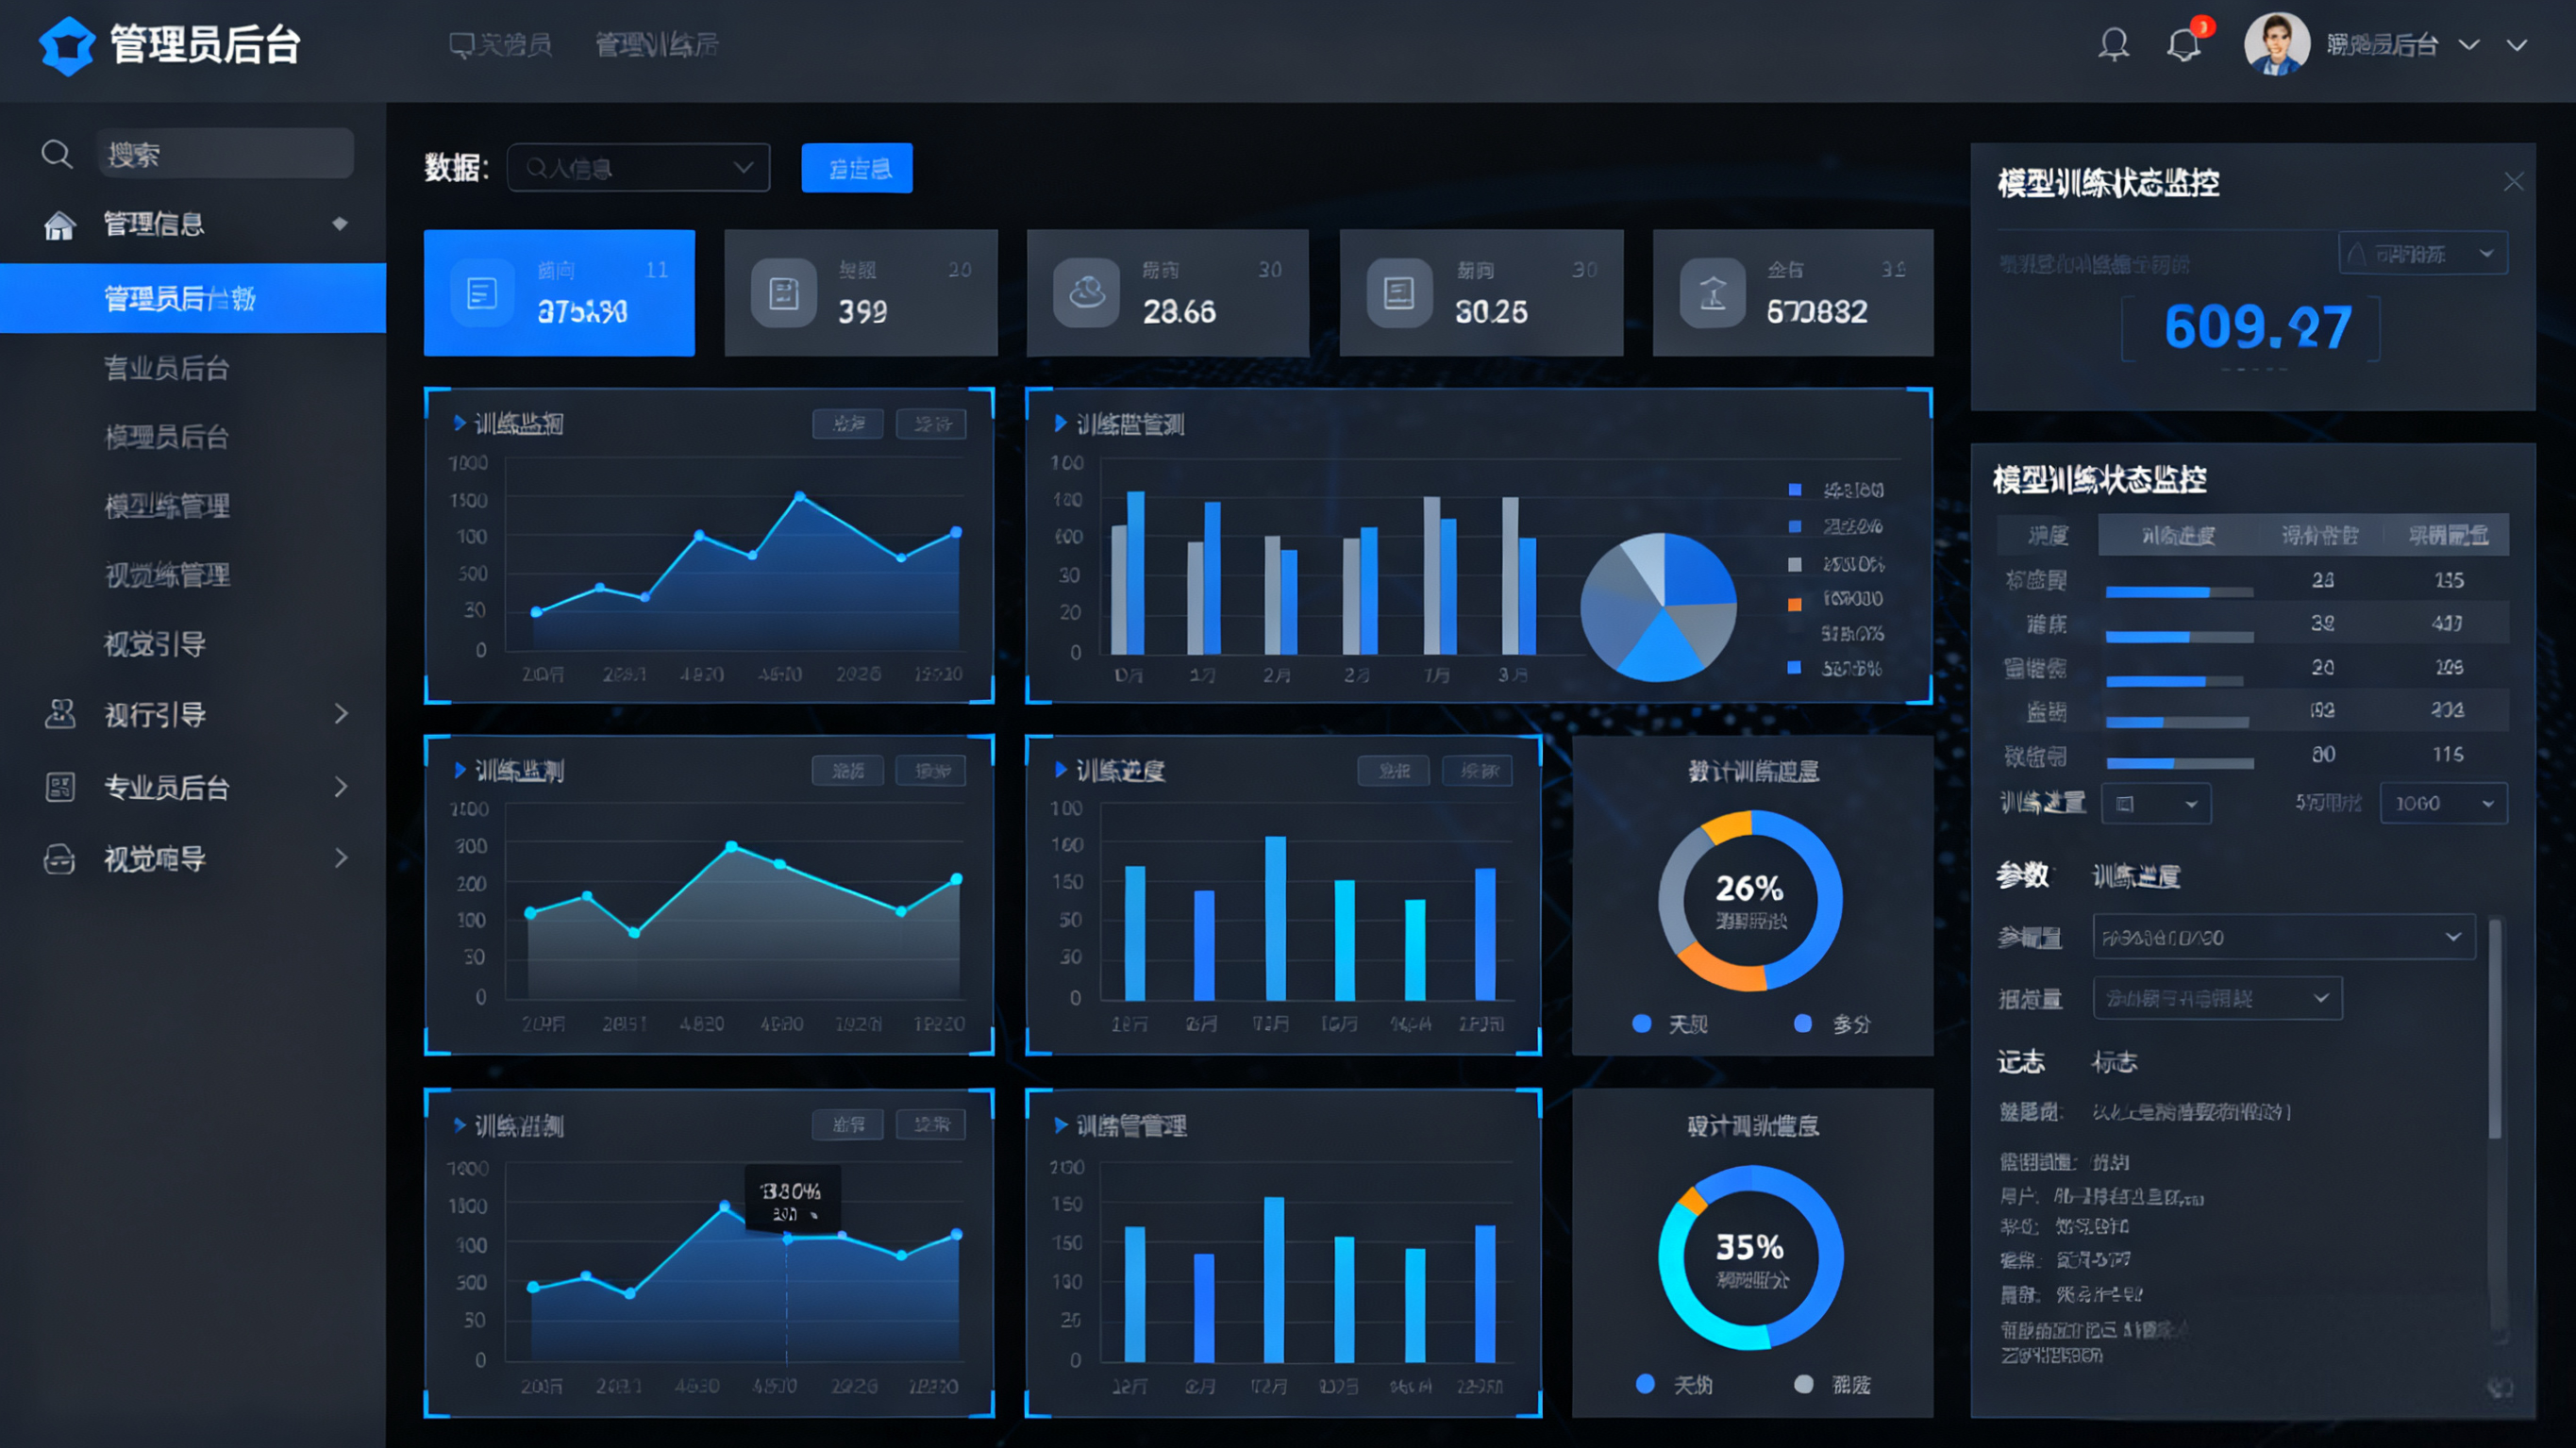Click the home icon beside 管理信息

point(59,225)
